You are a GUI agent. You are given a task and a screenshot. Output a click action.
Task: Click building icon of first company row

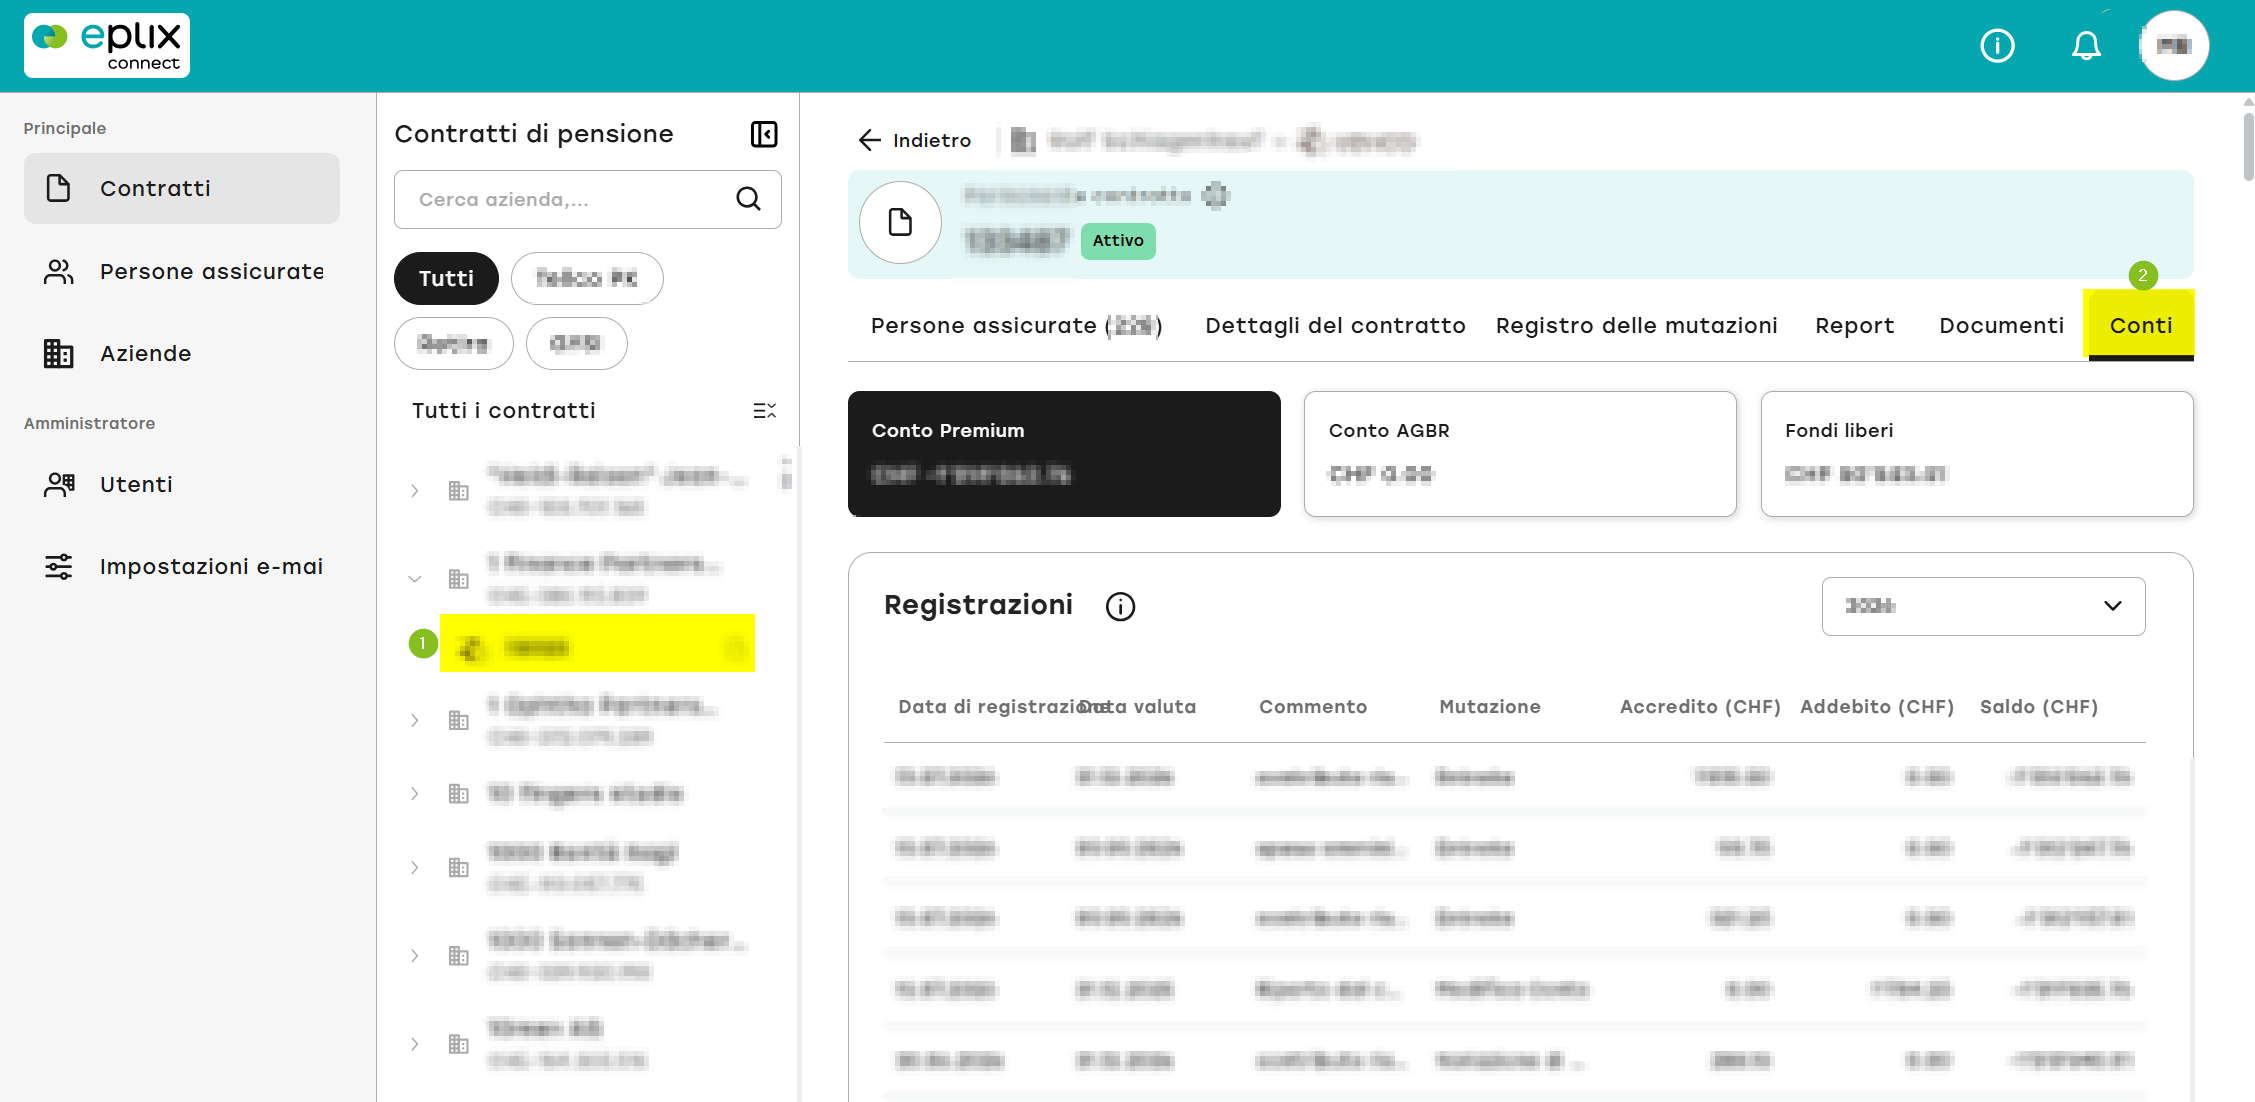[x=459, y=490]
